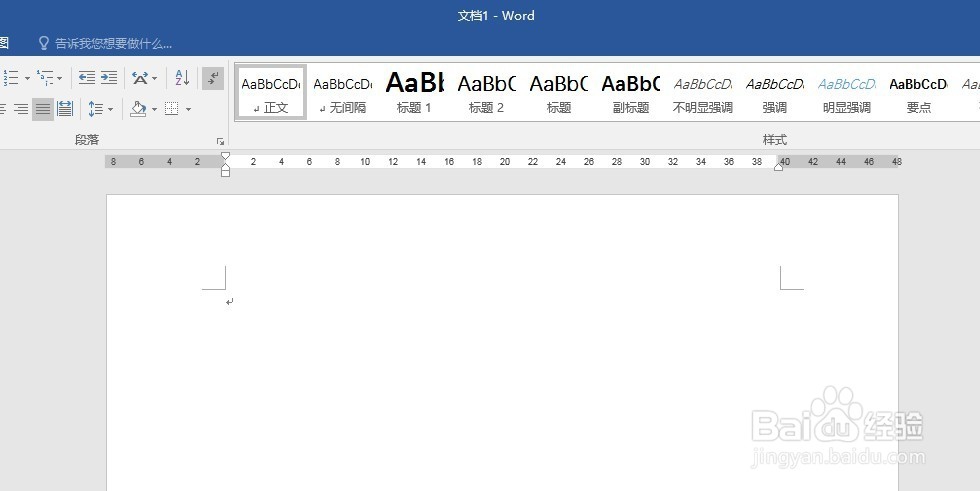Screen dimensions: 980x491
Task: Apply numbered list formatting
Action: pyautogui.click(x=11, y=78)
